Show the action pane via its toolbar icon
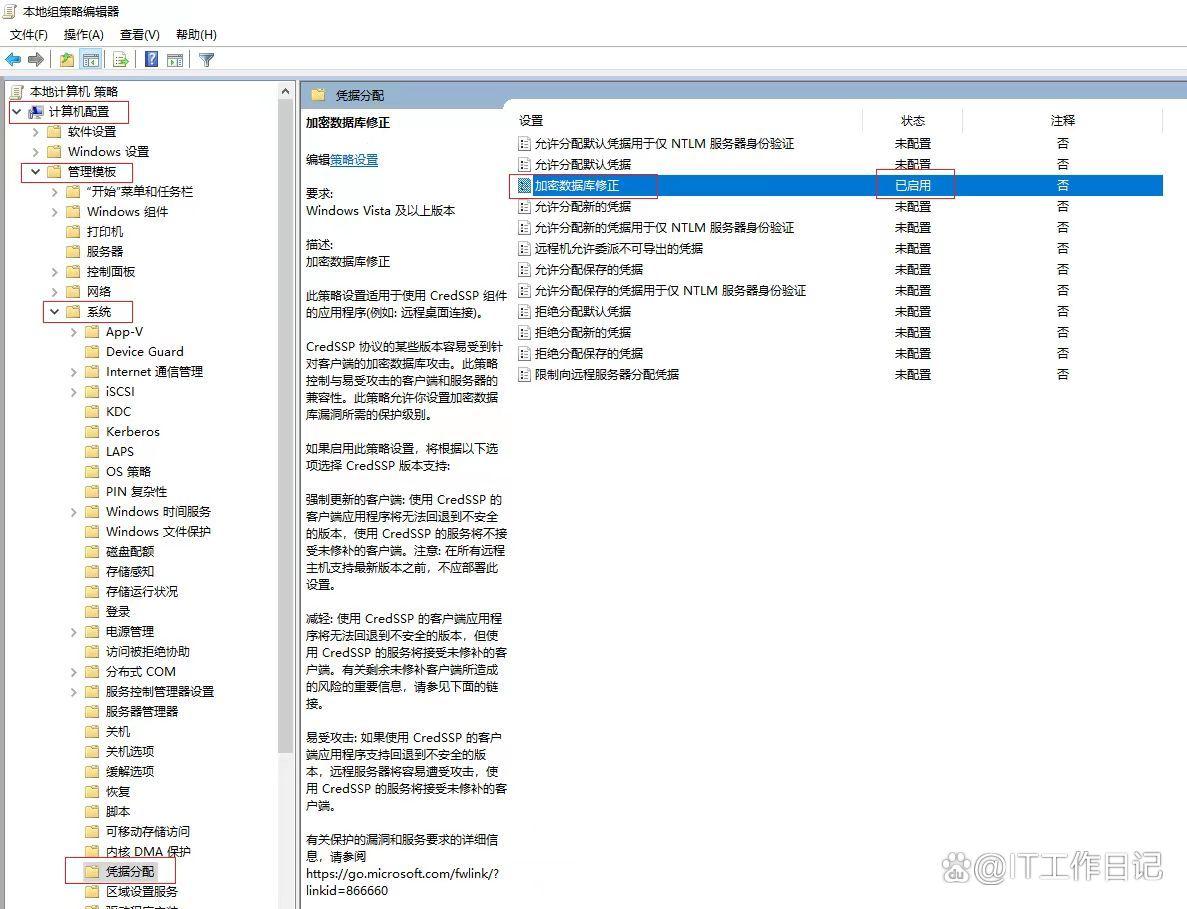 click(176, 59)
